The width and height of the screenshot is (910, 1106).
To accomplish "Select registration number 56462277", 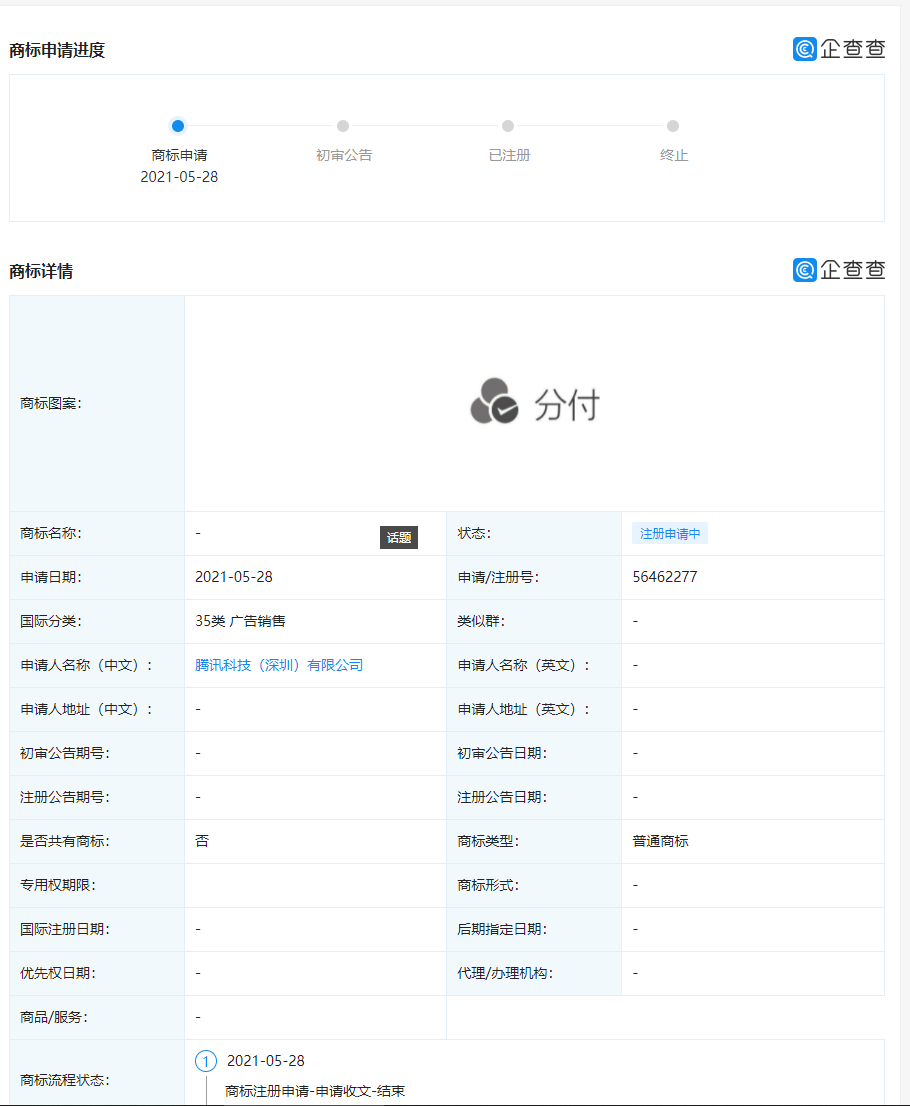I will click(665, 577).
